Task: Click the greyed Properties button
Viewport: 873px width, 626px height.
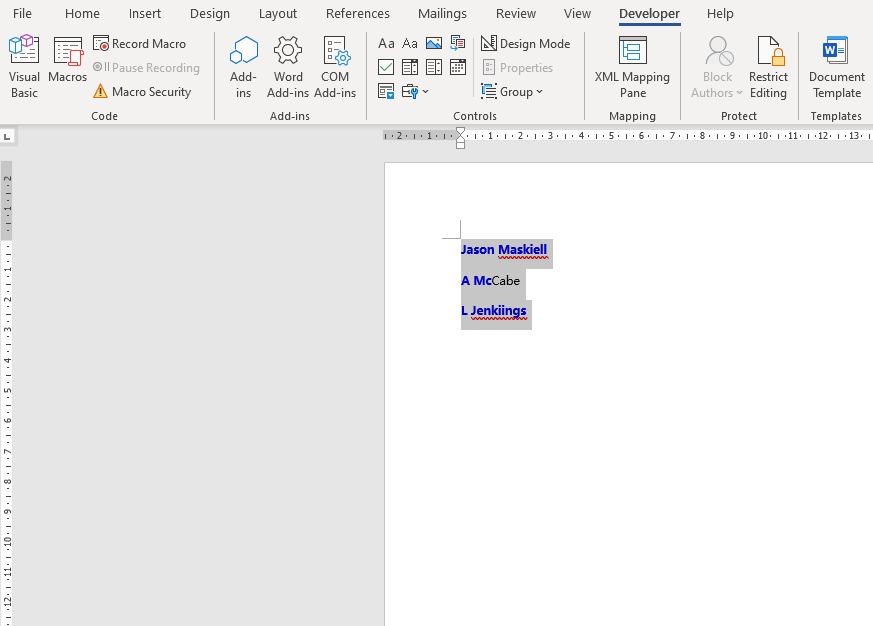Action: [518, 67]
